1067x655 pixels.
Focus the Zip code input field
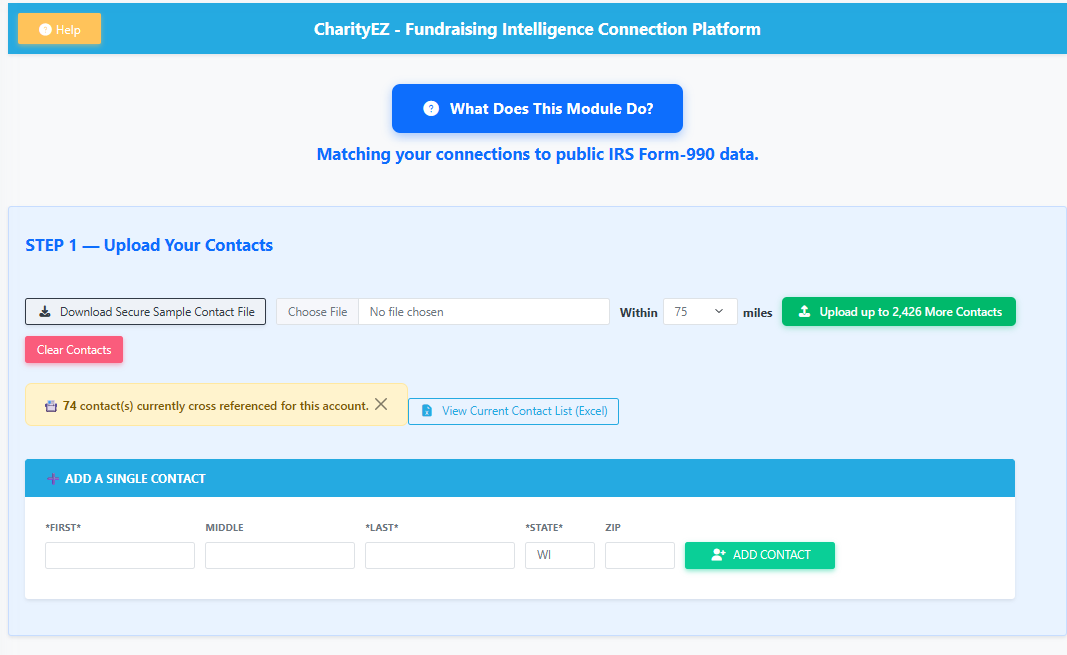[x=640, y=555]
